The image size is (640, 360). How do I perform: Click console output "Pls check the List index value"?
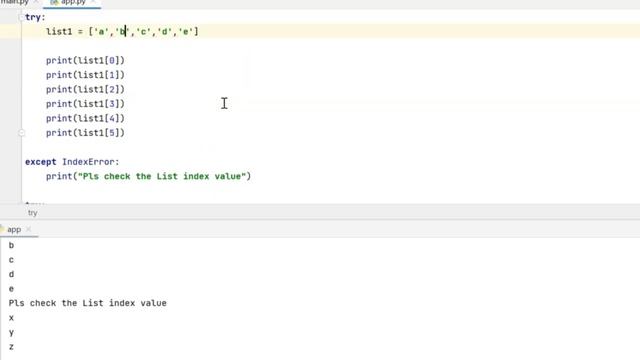(x=87, y=303)
